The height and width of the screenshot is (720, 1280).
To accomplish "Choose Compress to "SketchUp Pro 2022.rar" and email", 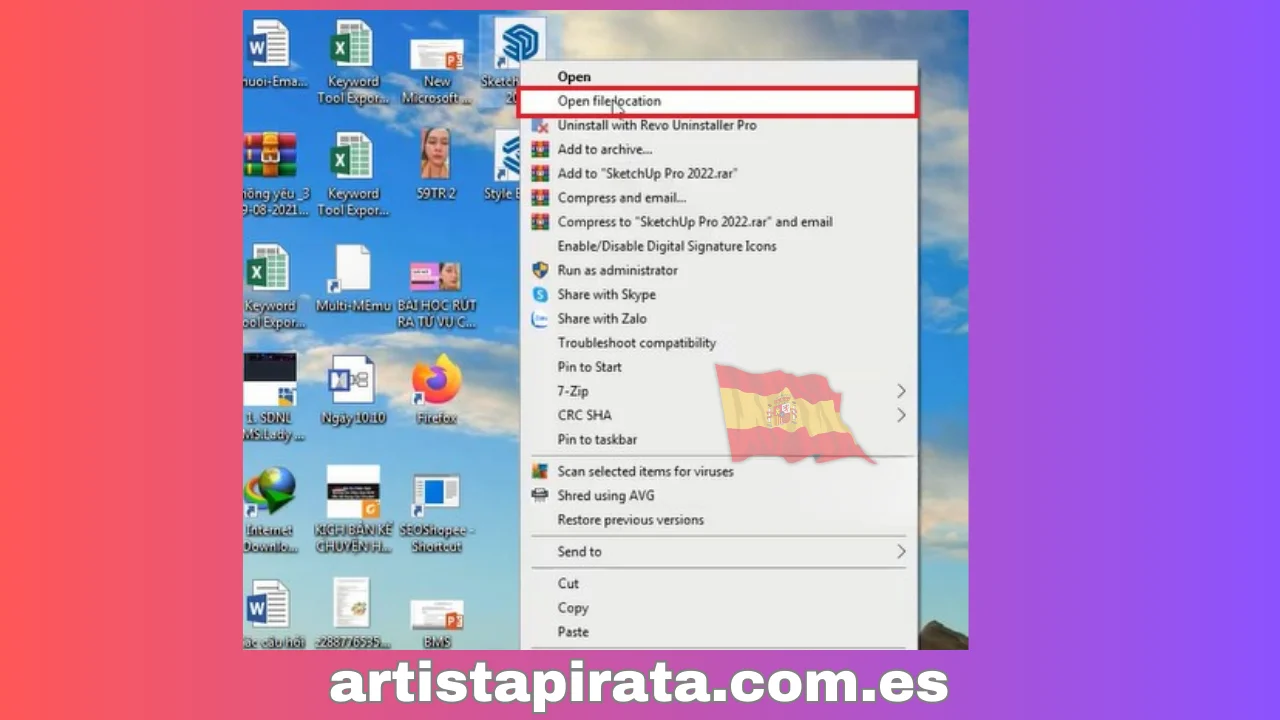I will (718, 222).
